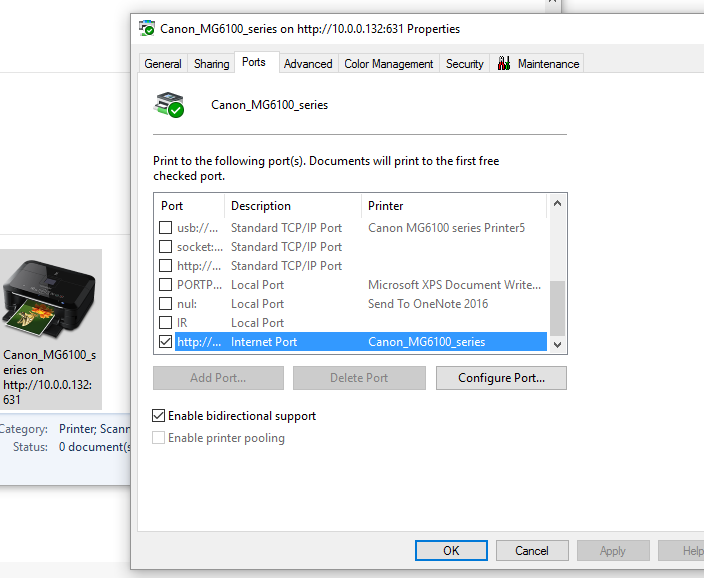
Task: Switch to the Maintenance tab
Action: pyautogui.click(x=537, y=64)
